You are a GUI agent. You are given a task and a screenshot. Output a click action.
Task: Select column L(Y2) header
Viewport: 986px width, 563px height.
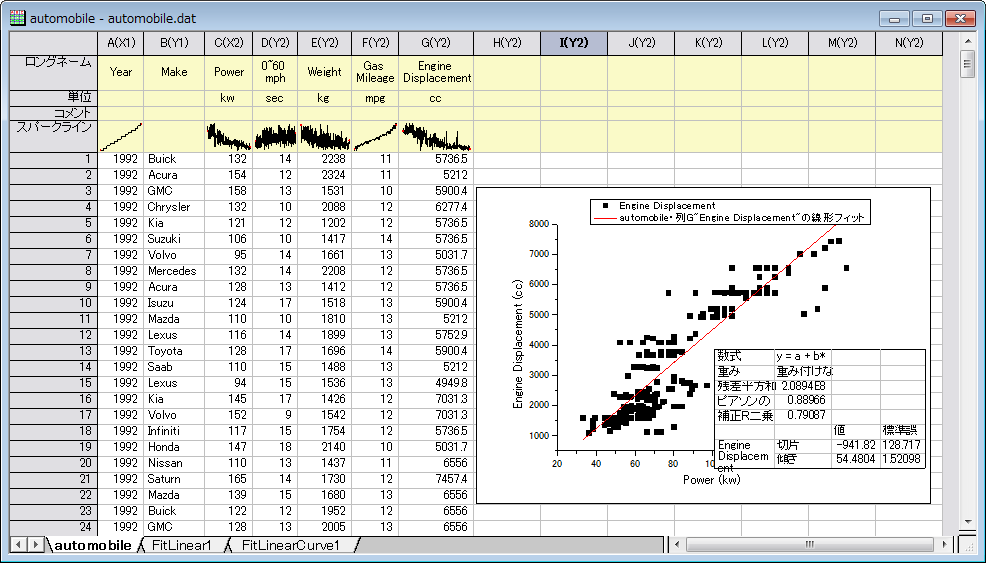[775, 43]
